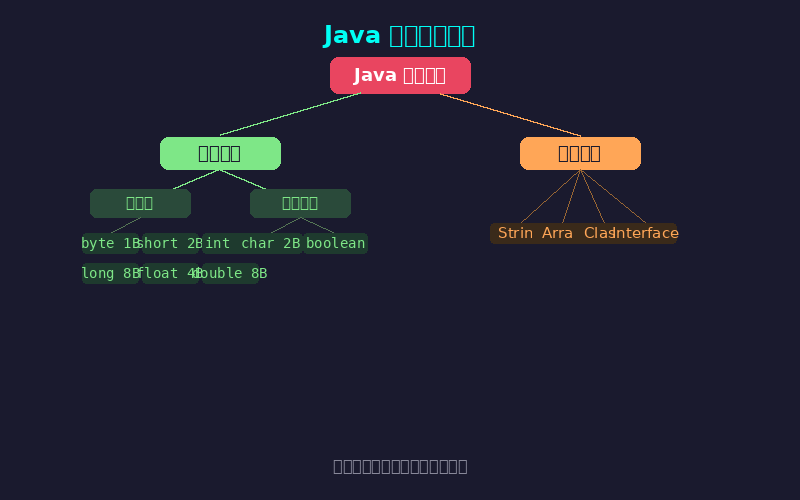Click the int leaf label
This screenshot has width=800, height=500.
point(218,243)
